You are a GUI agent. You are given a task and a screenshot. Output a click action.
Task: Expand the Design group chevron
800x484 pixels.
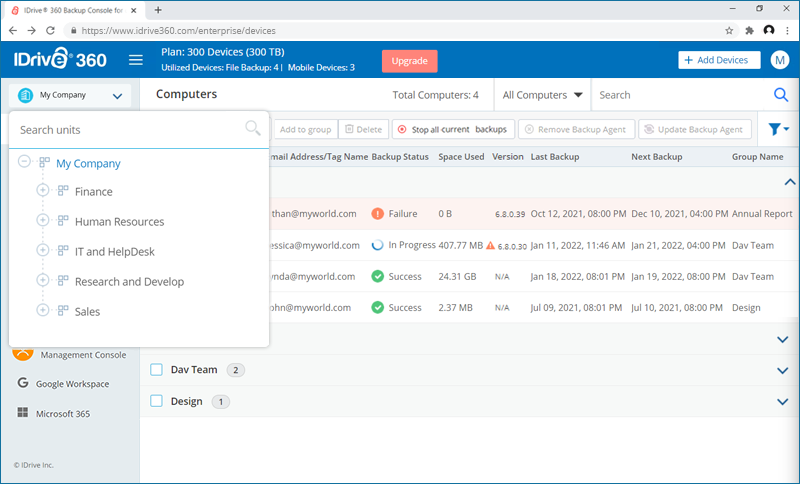click(x=782, y=402)
